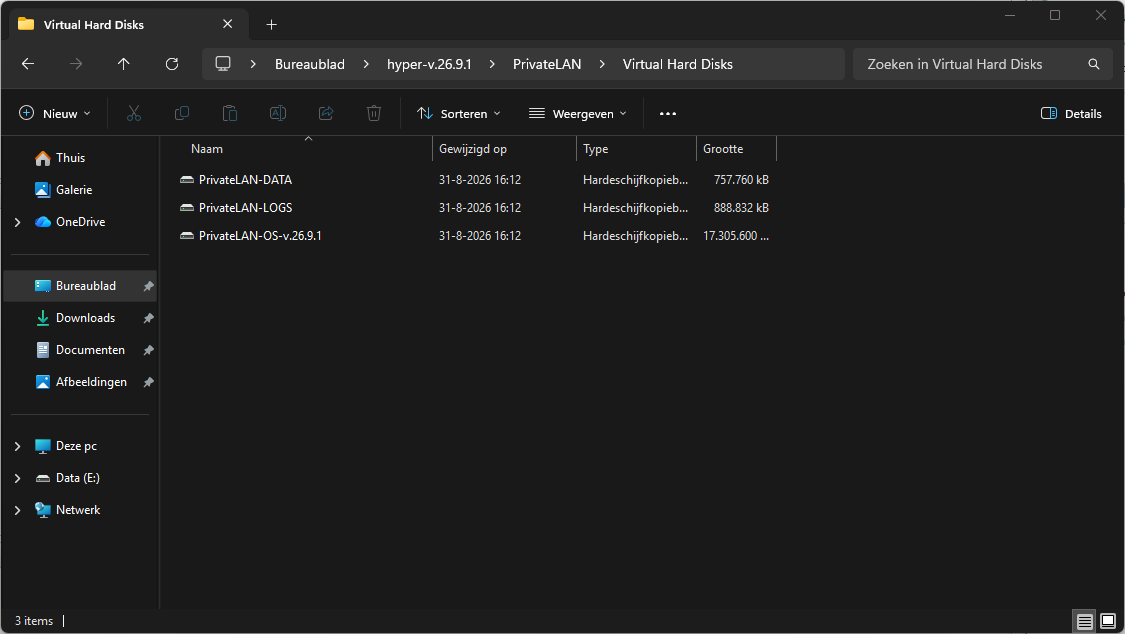
Task: Toggle the Details pane
Action: [1071, 113]
